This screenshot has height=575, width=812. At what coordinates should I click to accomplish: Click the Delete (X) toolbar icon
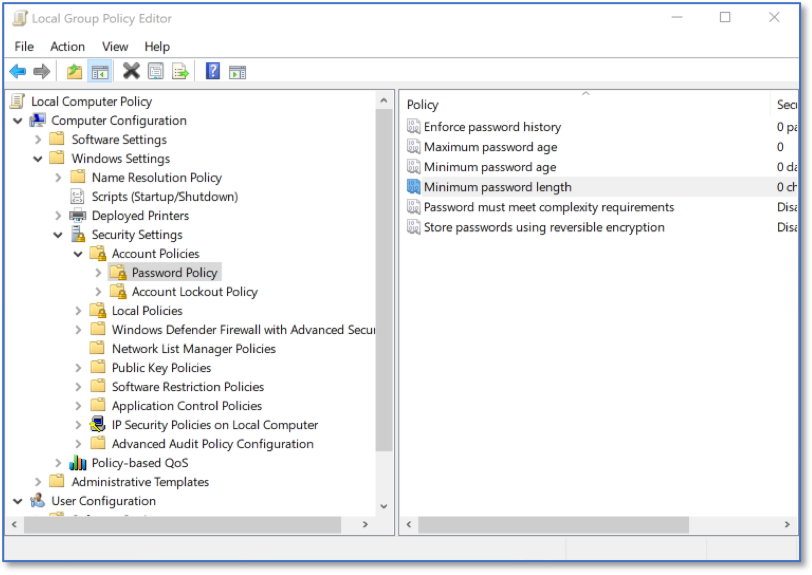tap(131, 71)
